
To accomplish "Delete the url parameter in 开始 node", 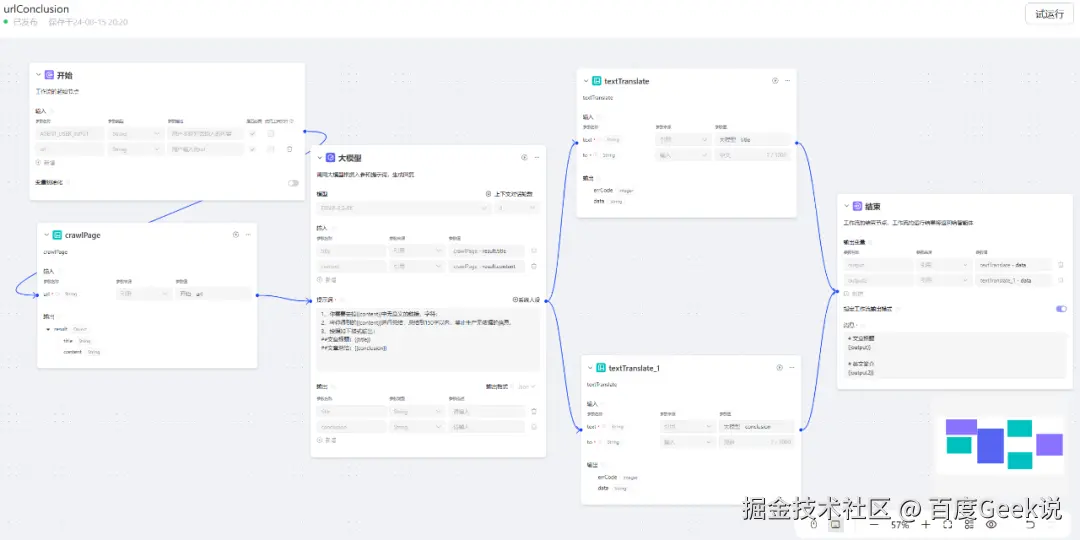I will click(289, 149).
